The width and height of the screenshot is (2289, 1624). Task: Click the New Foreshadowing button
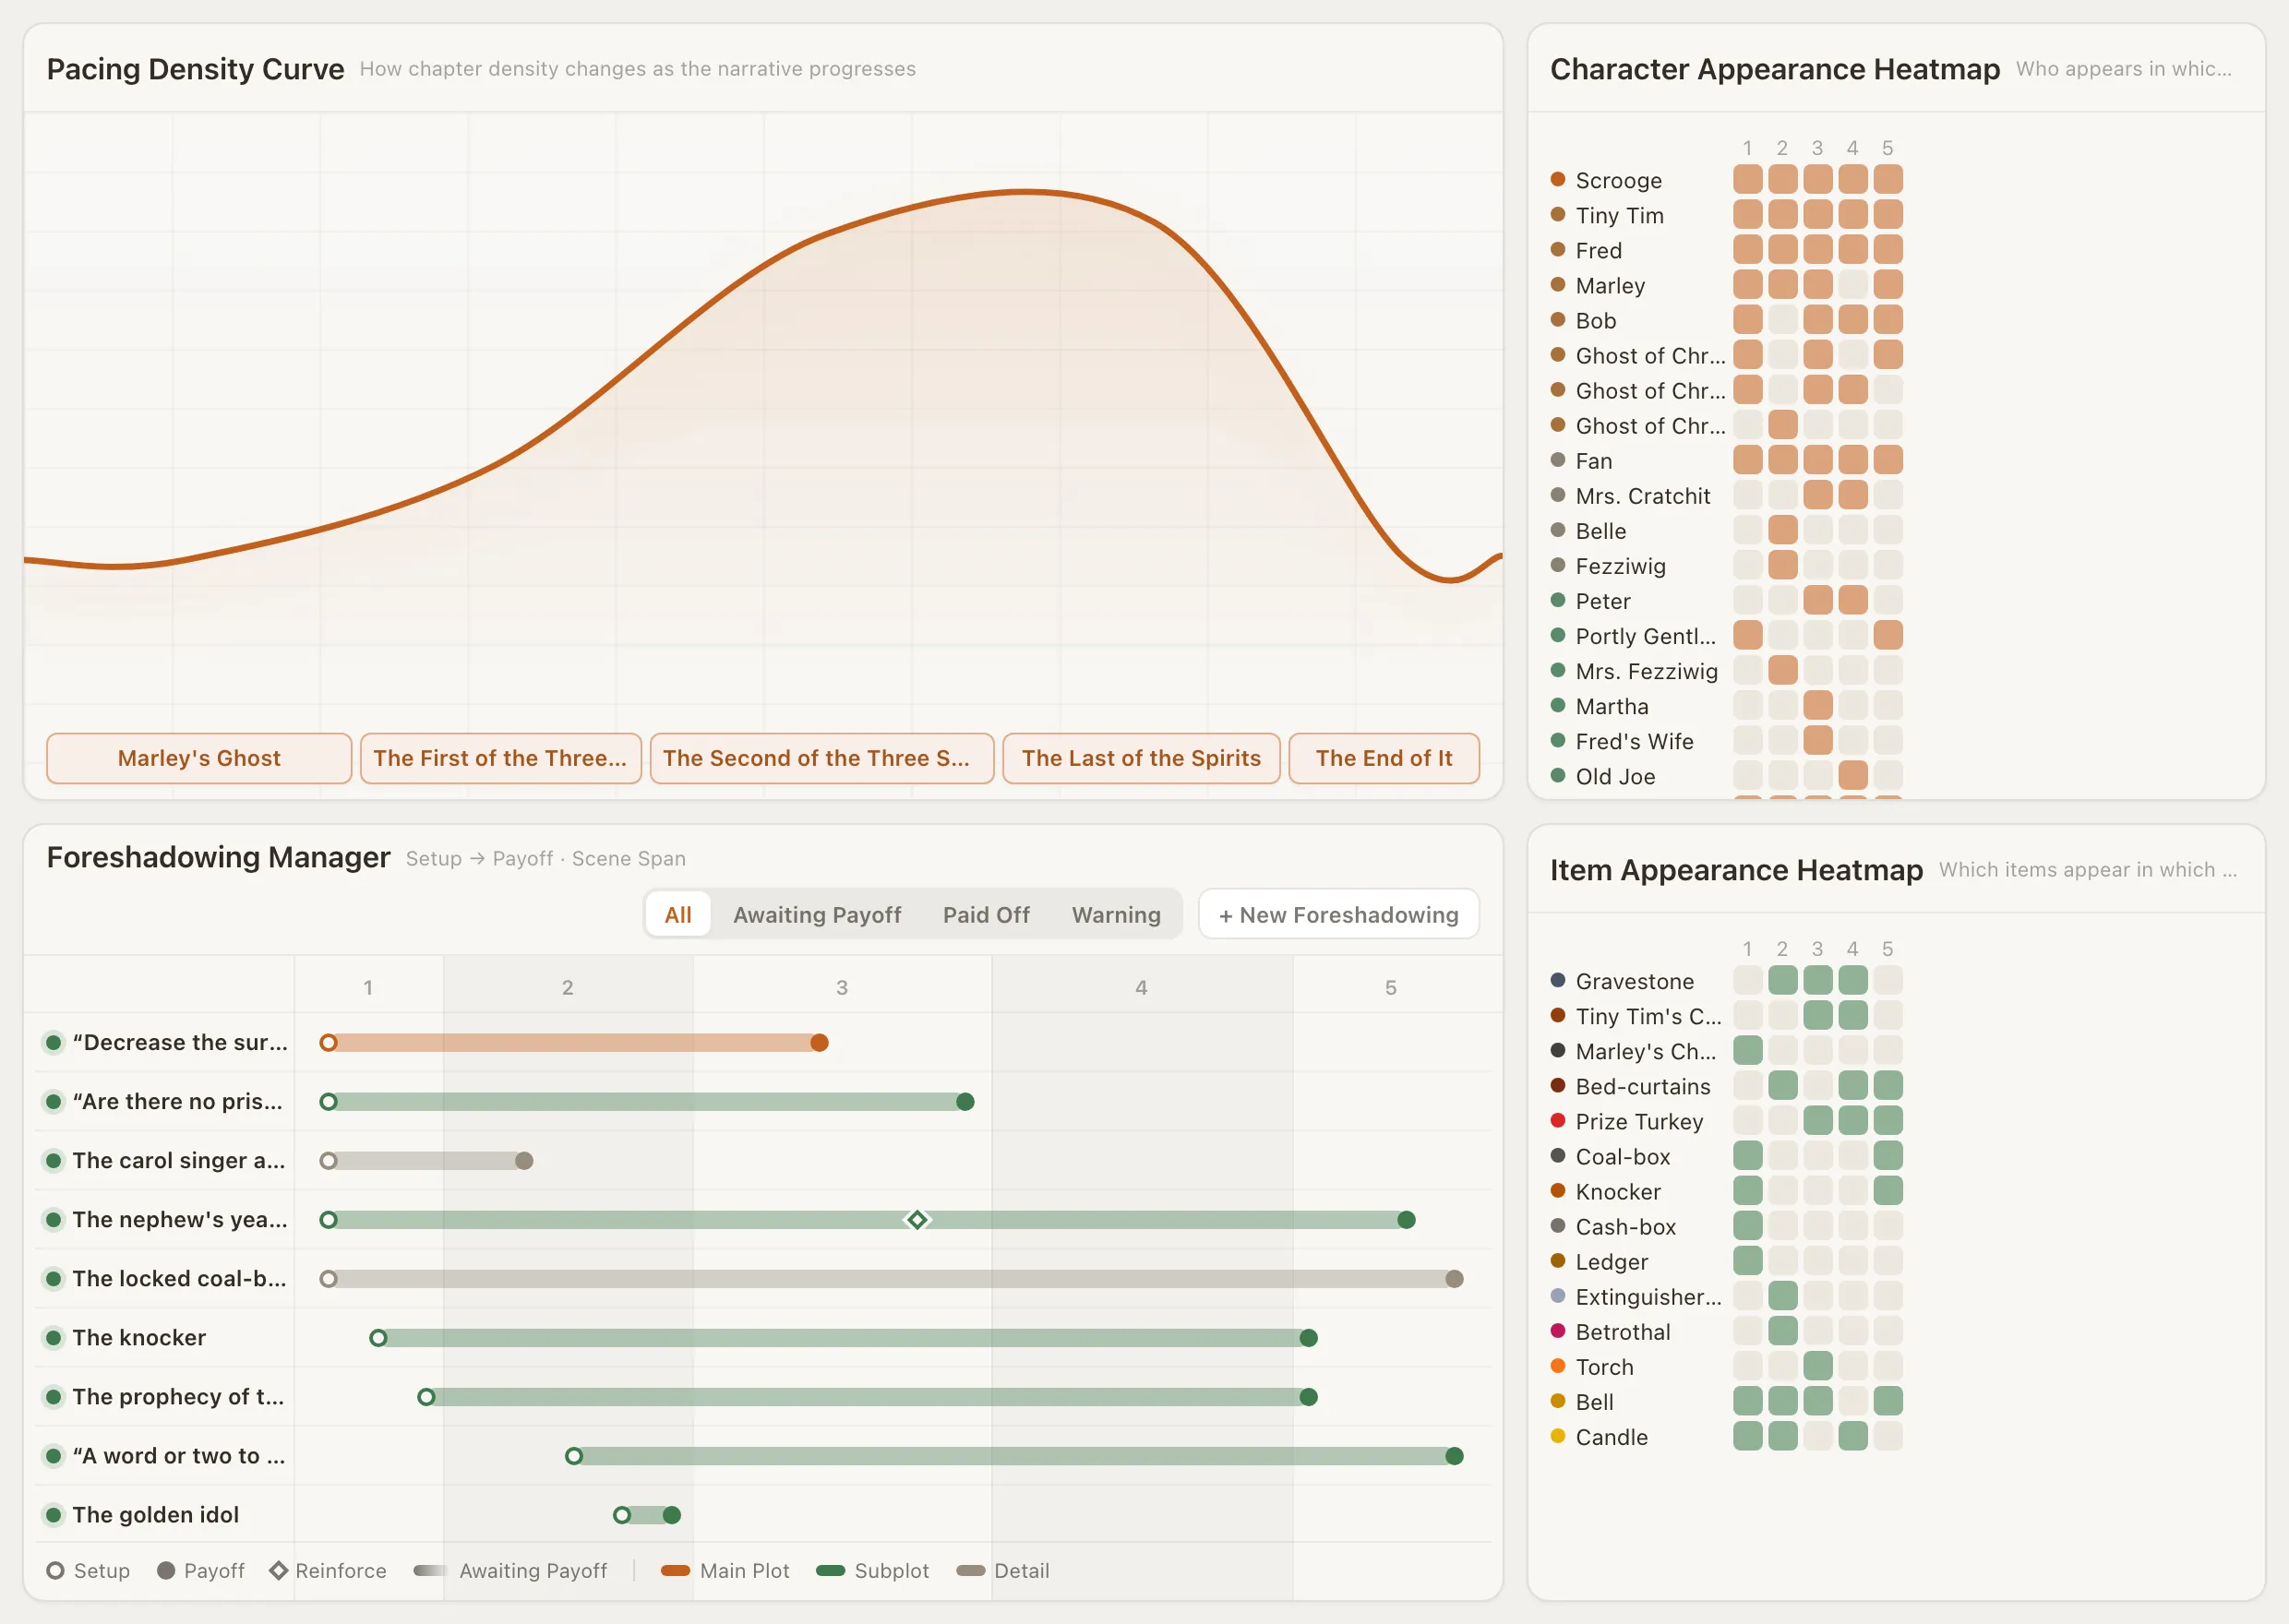[x=1339, y=914]
